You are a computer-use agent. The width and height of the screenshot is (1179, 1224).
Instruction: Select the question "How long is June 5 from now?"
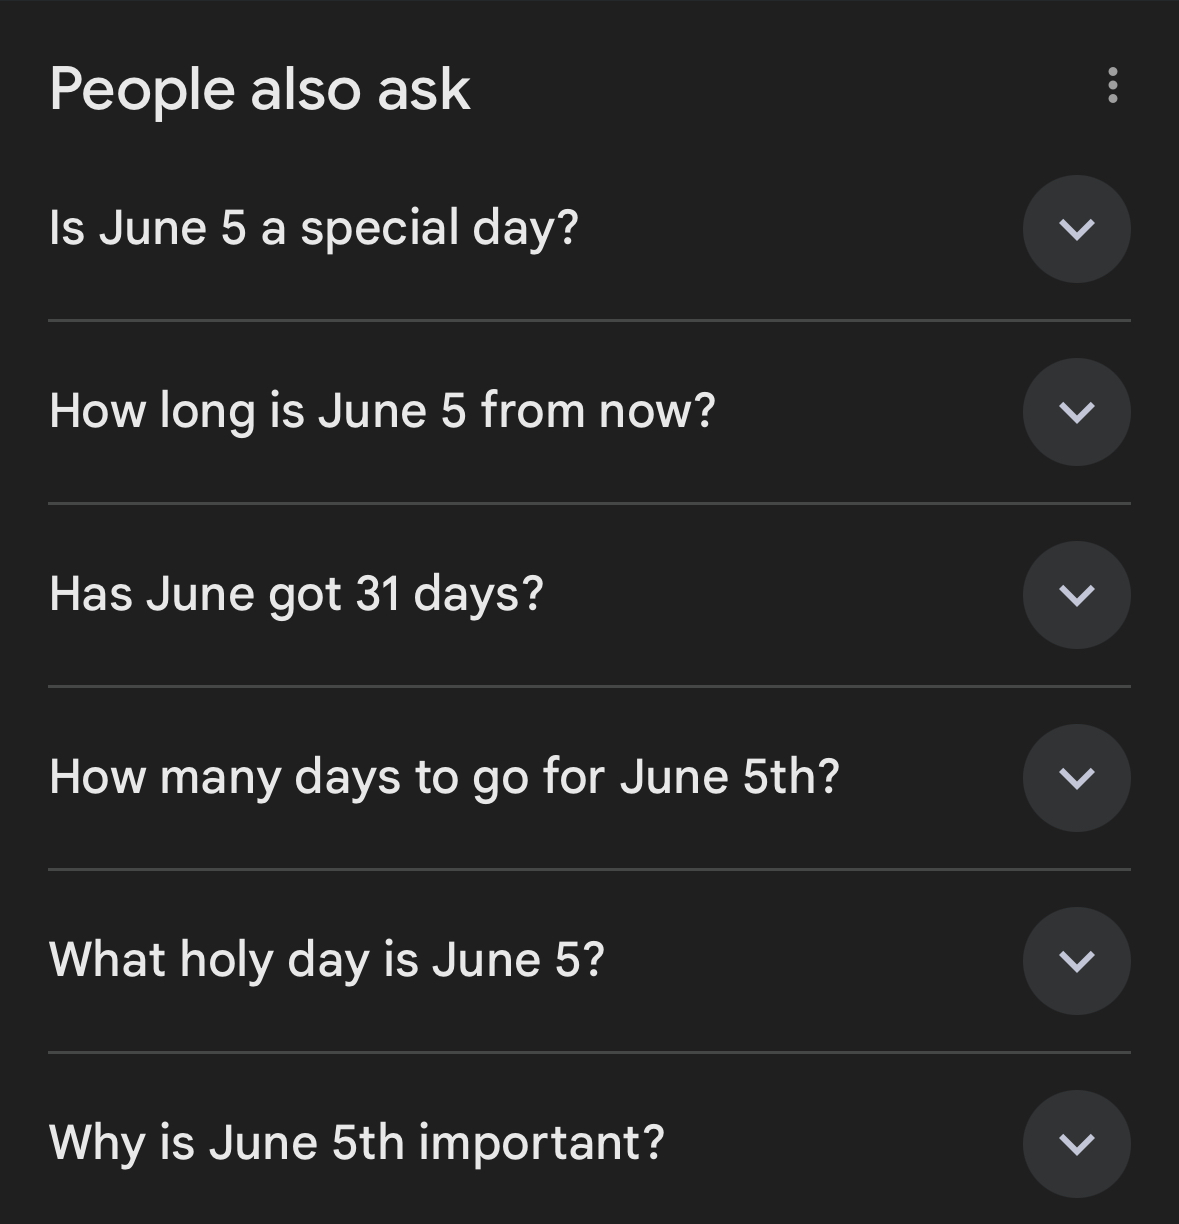coord(382,412)
